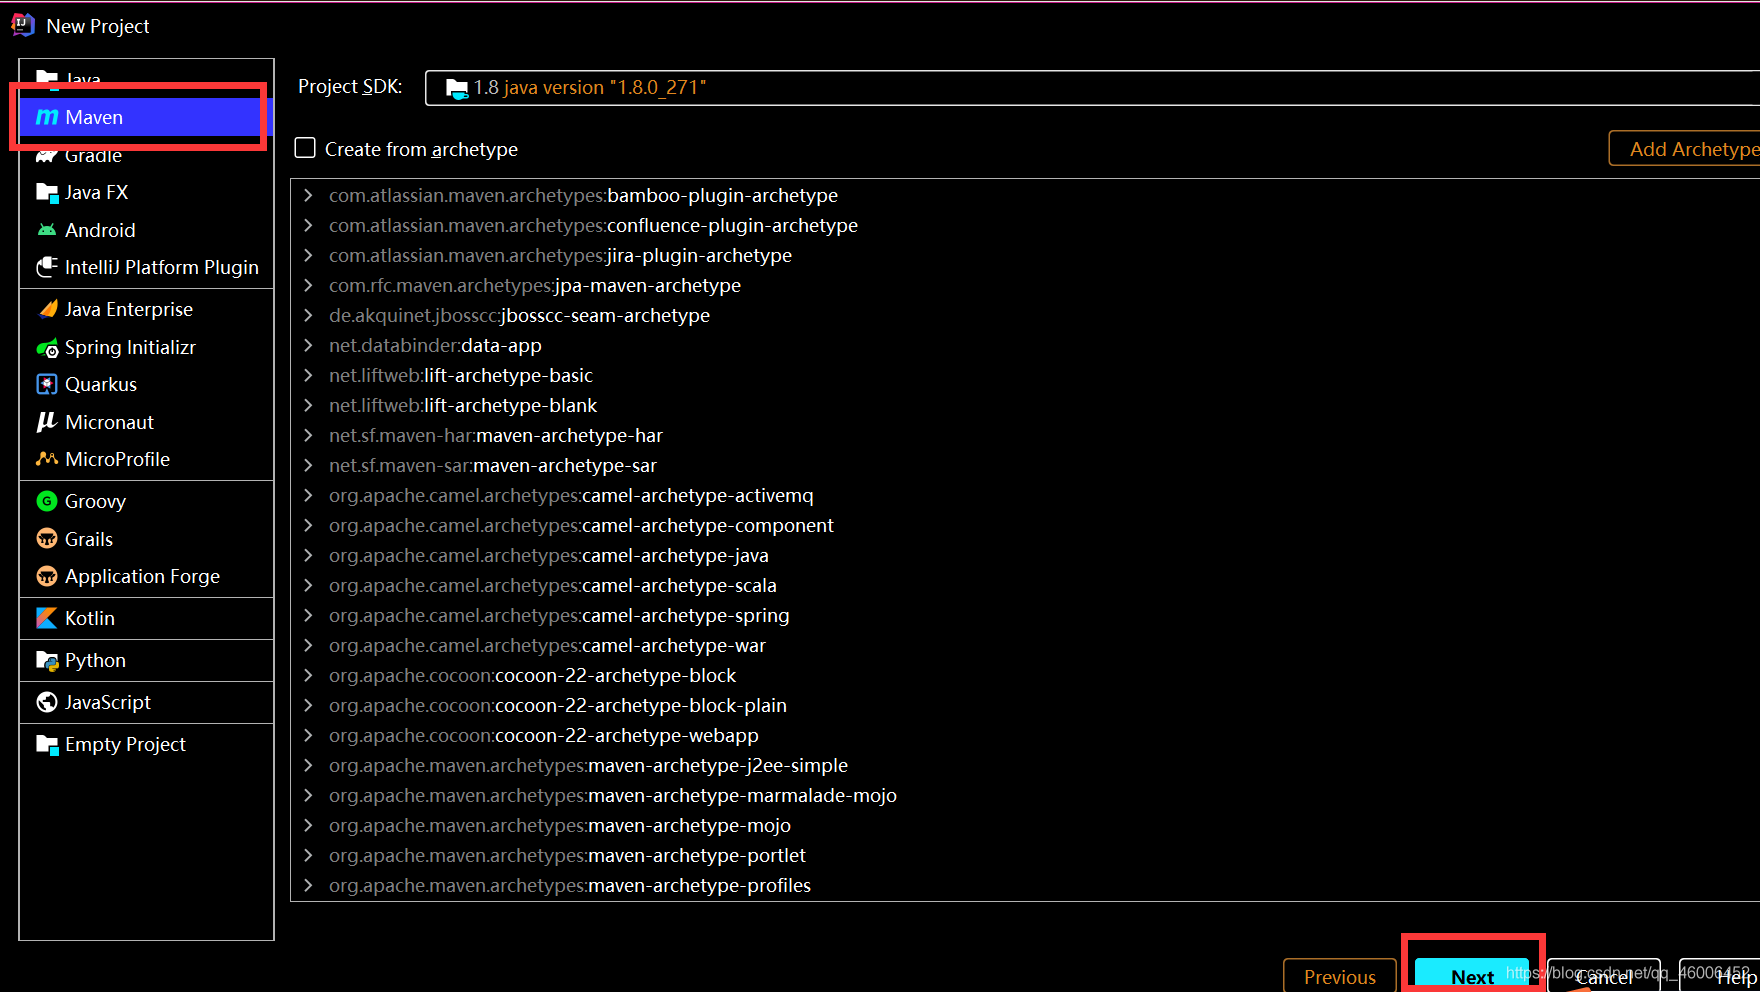Click the Android robot icon
The image size is (1760, 992).
47,230
